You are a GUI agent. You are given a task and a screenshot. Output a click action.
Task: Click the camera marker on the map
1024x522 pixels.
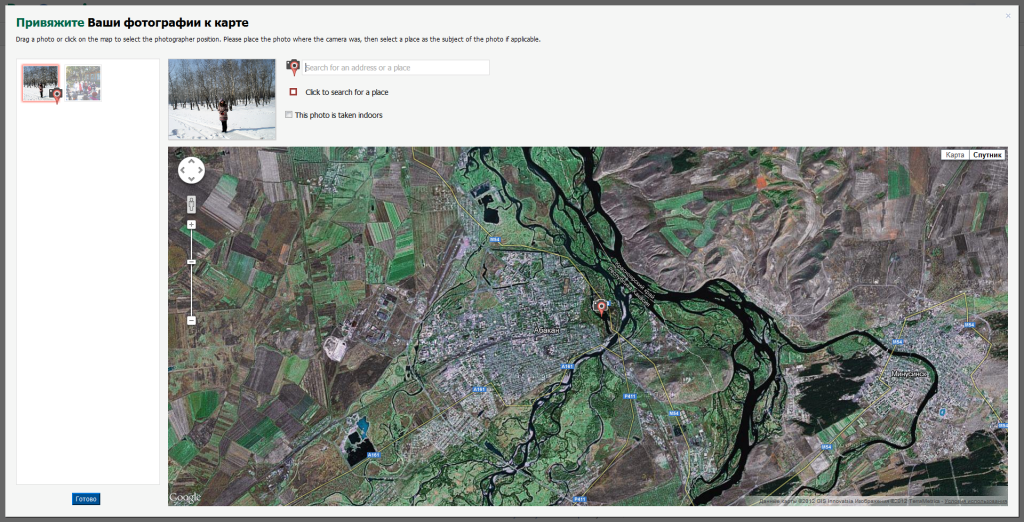(x=601, y=306)
